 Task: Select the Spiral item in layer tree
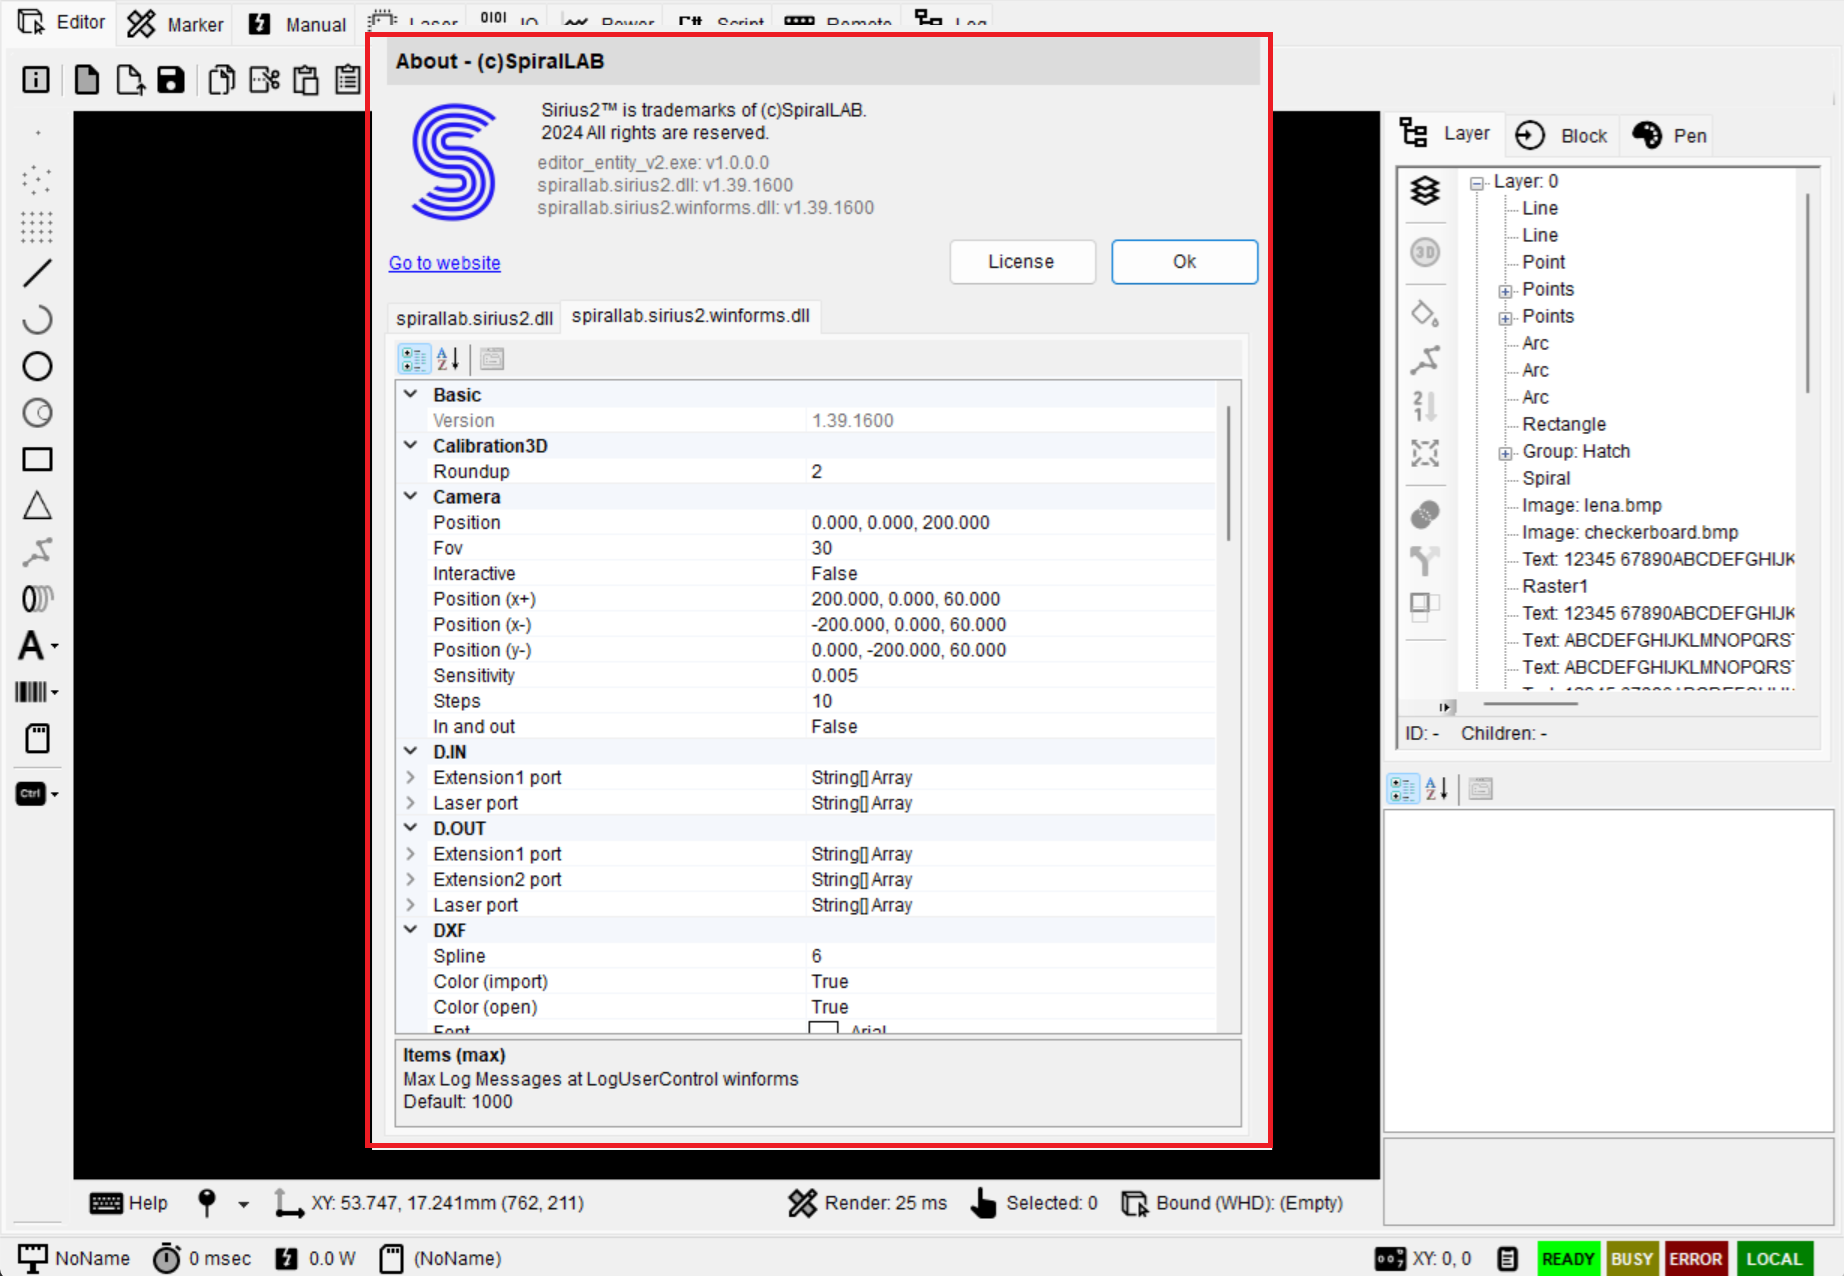[x=1546, y=478]
